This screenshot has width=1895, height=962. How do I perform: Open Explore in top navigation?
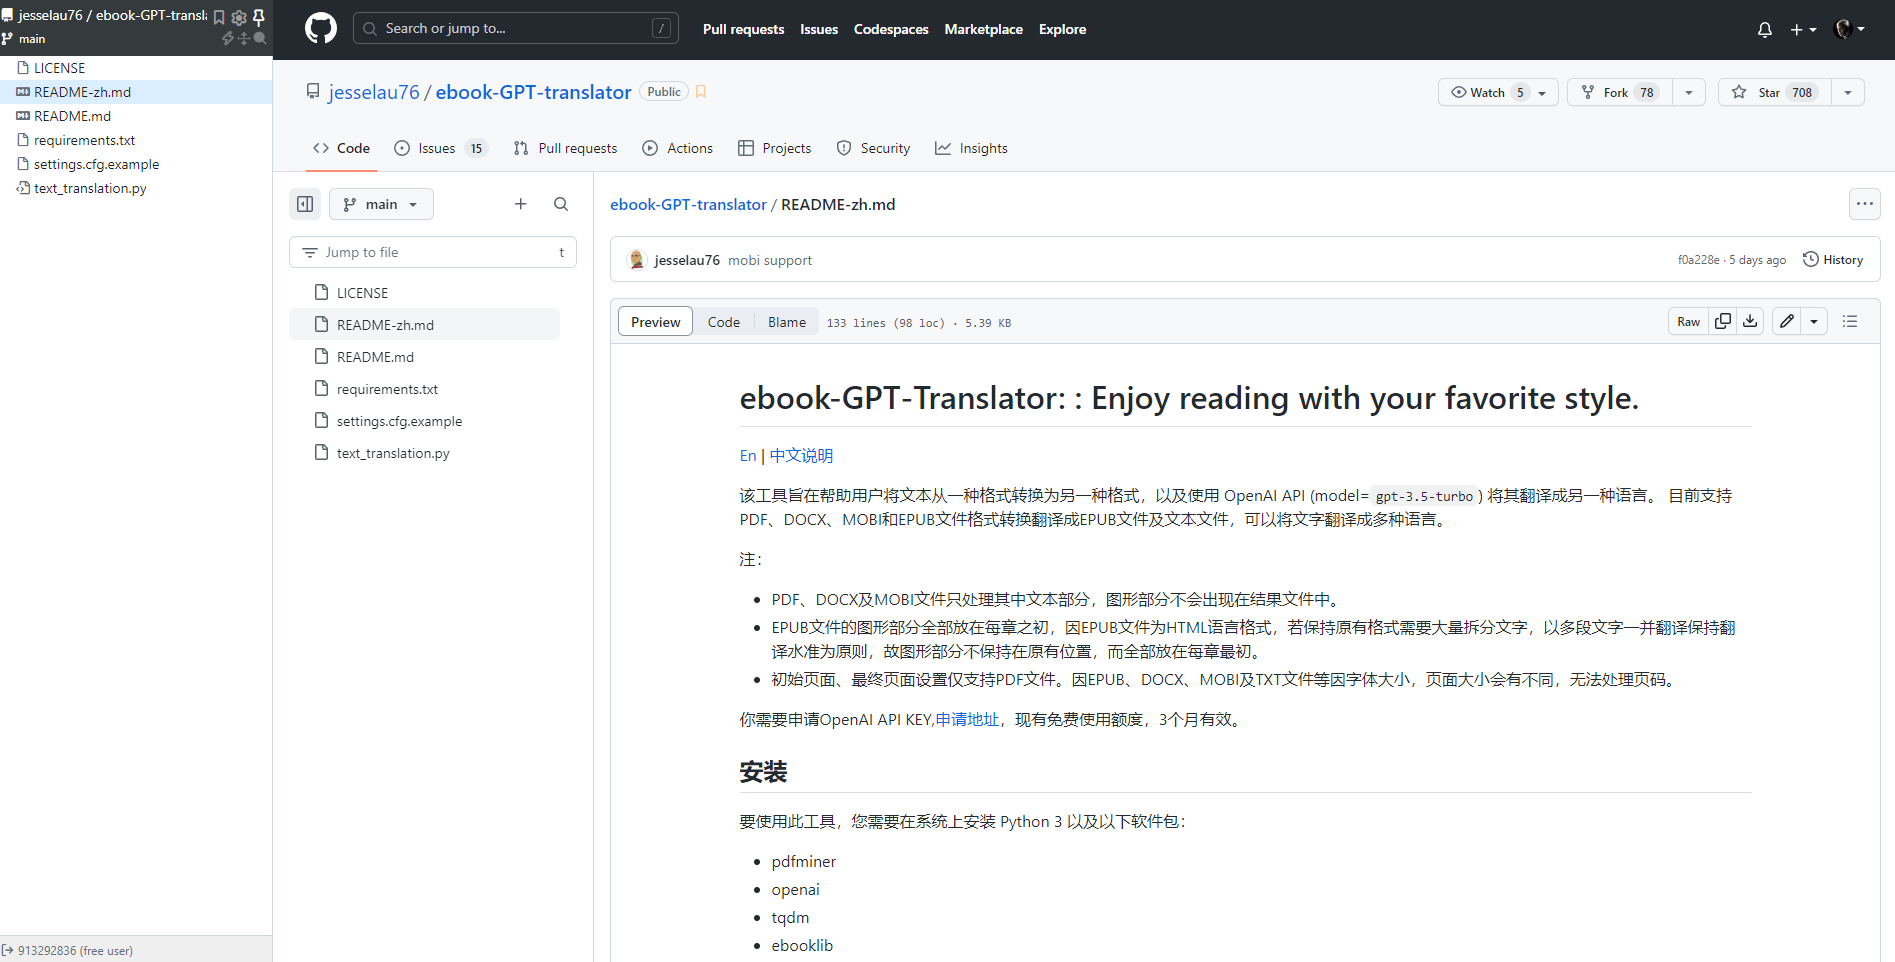tap(1062, 29)
